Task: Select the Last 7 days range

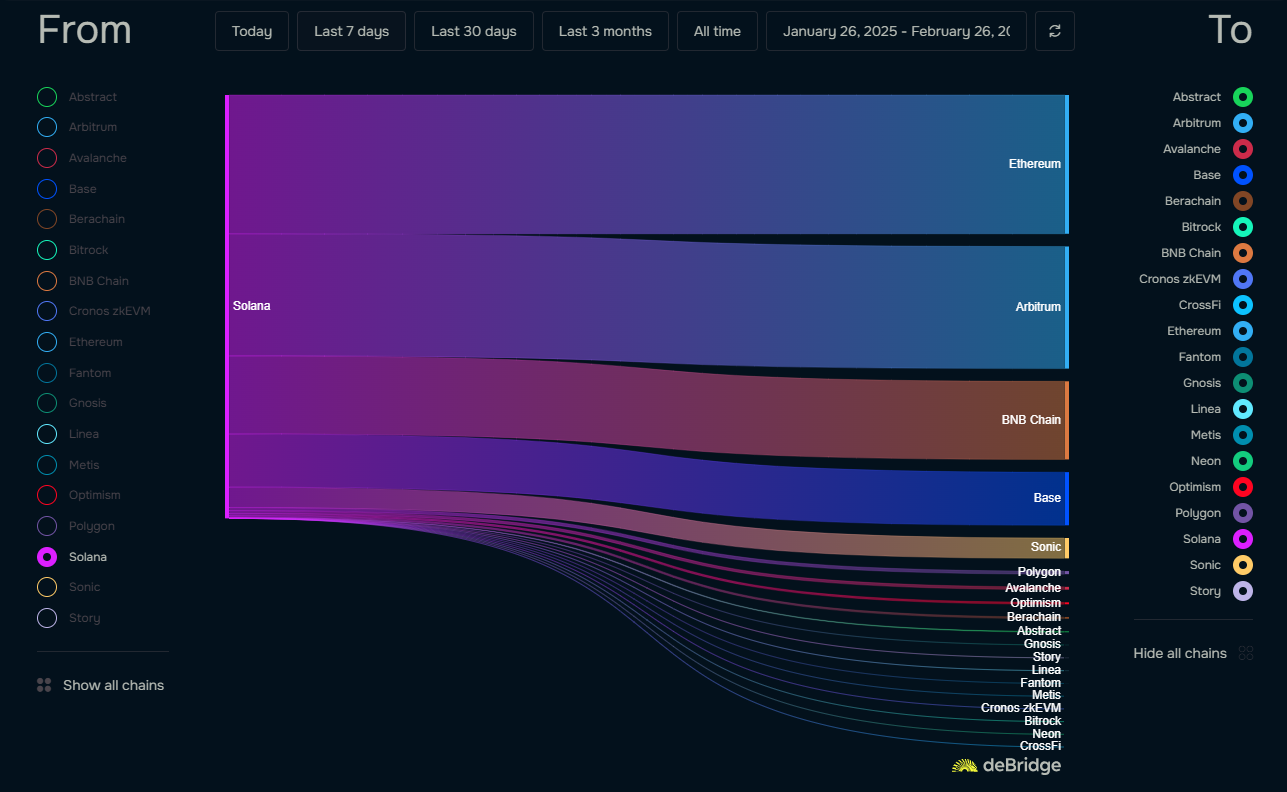Action: point(351,31)
